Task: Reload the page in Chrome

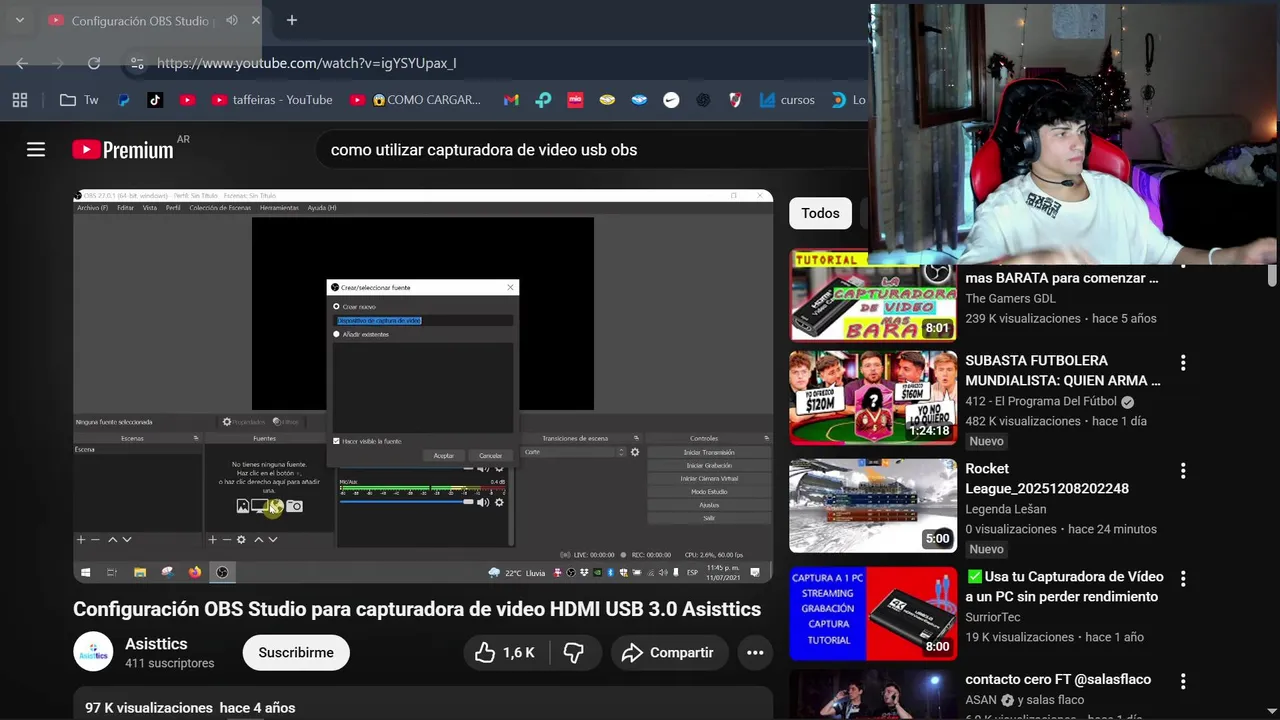Action: click(x=94, y=63)
